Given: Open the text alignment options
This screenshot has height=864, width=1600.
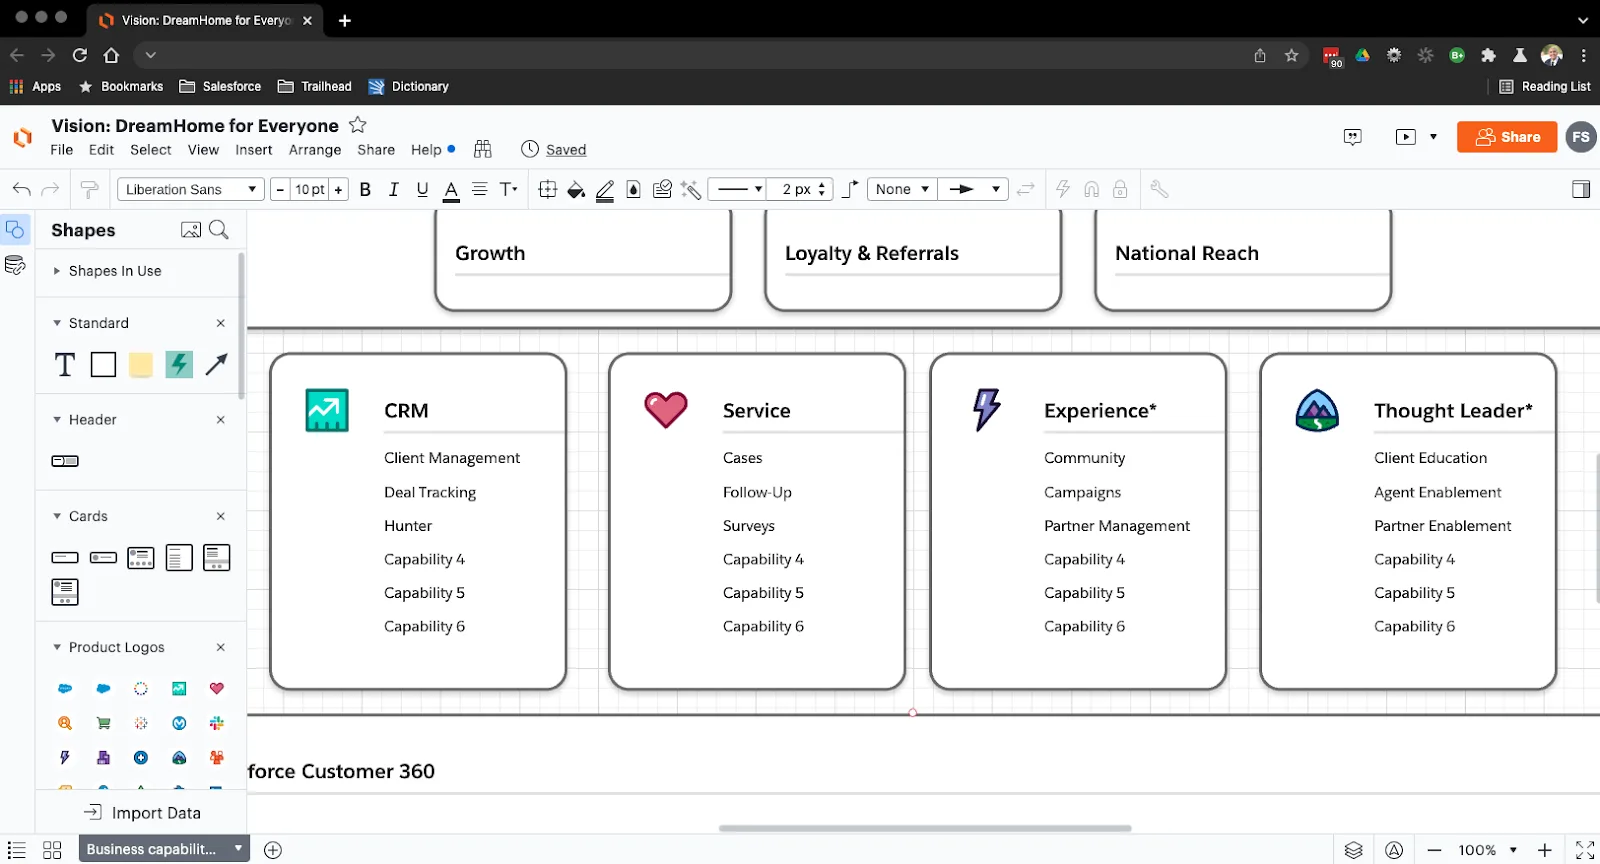Looking at the screenshot, I should pyautogui.click(x=480, y=189).
